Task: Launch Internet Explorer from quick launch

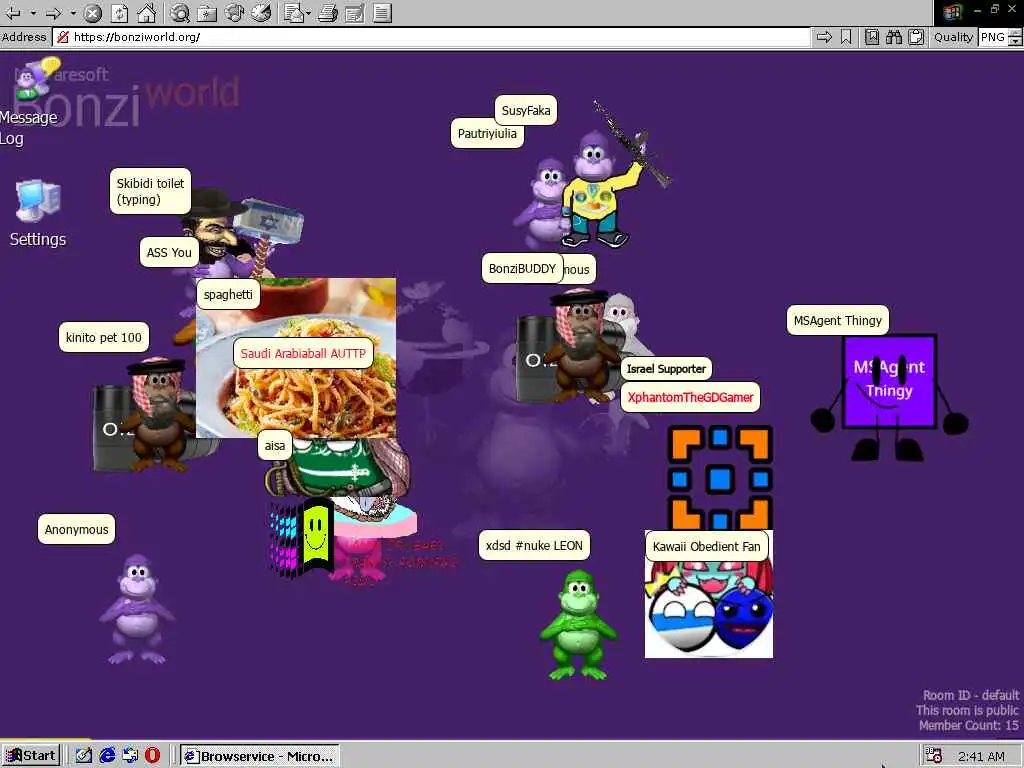Action: [107, 756]
